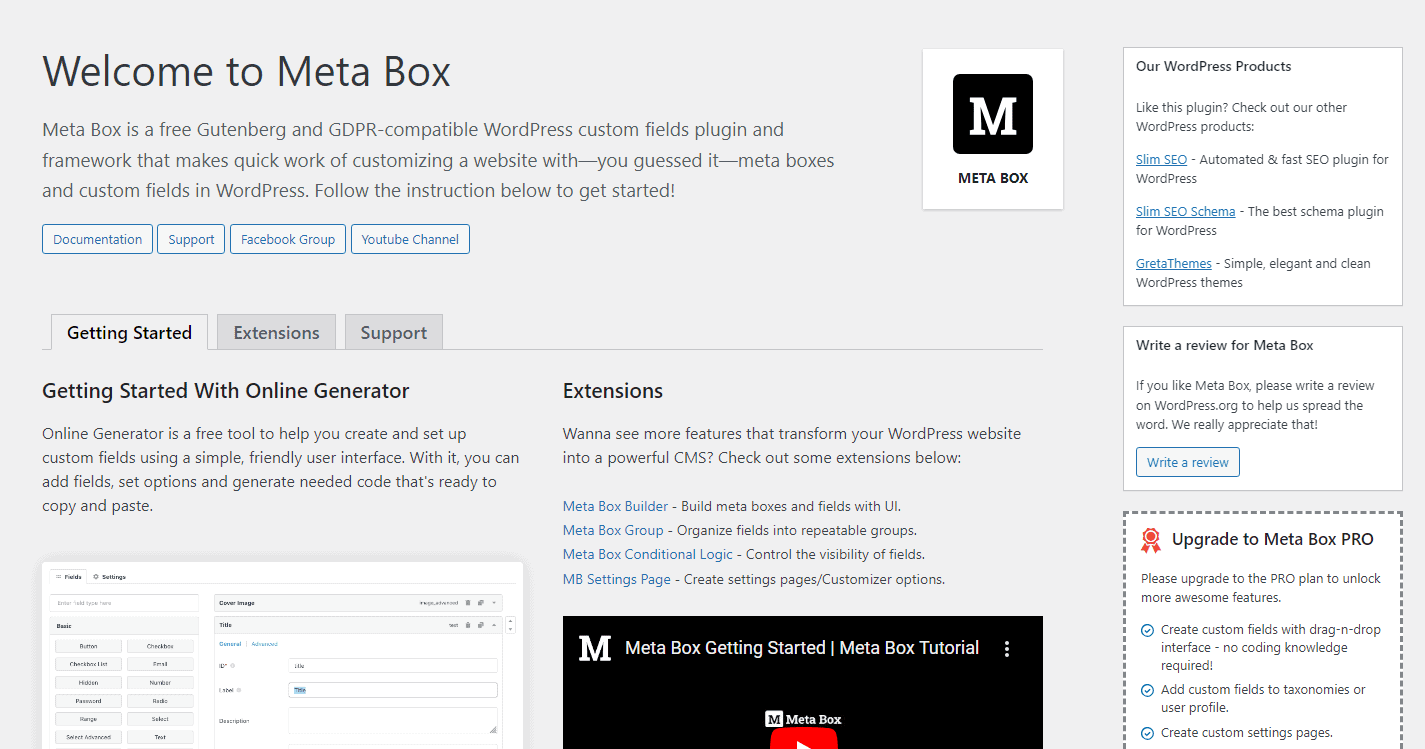Visit the Facebook Group button
The width and height of the screenshot is (1425, 749).
point(288,239)
